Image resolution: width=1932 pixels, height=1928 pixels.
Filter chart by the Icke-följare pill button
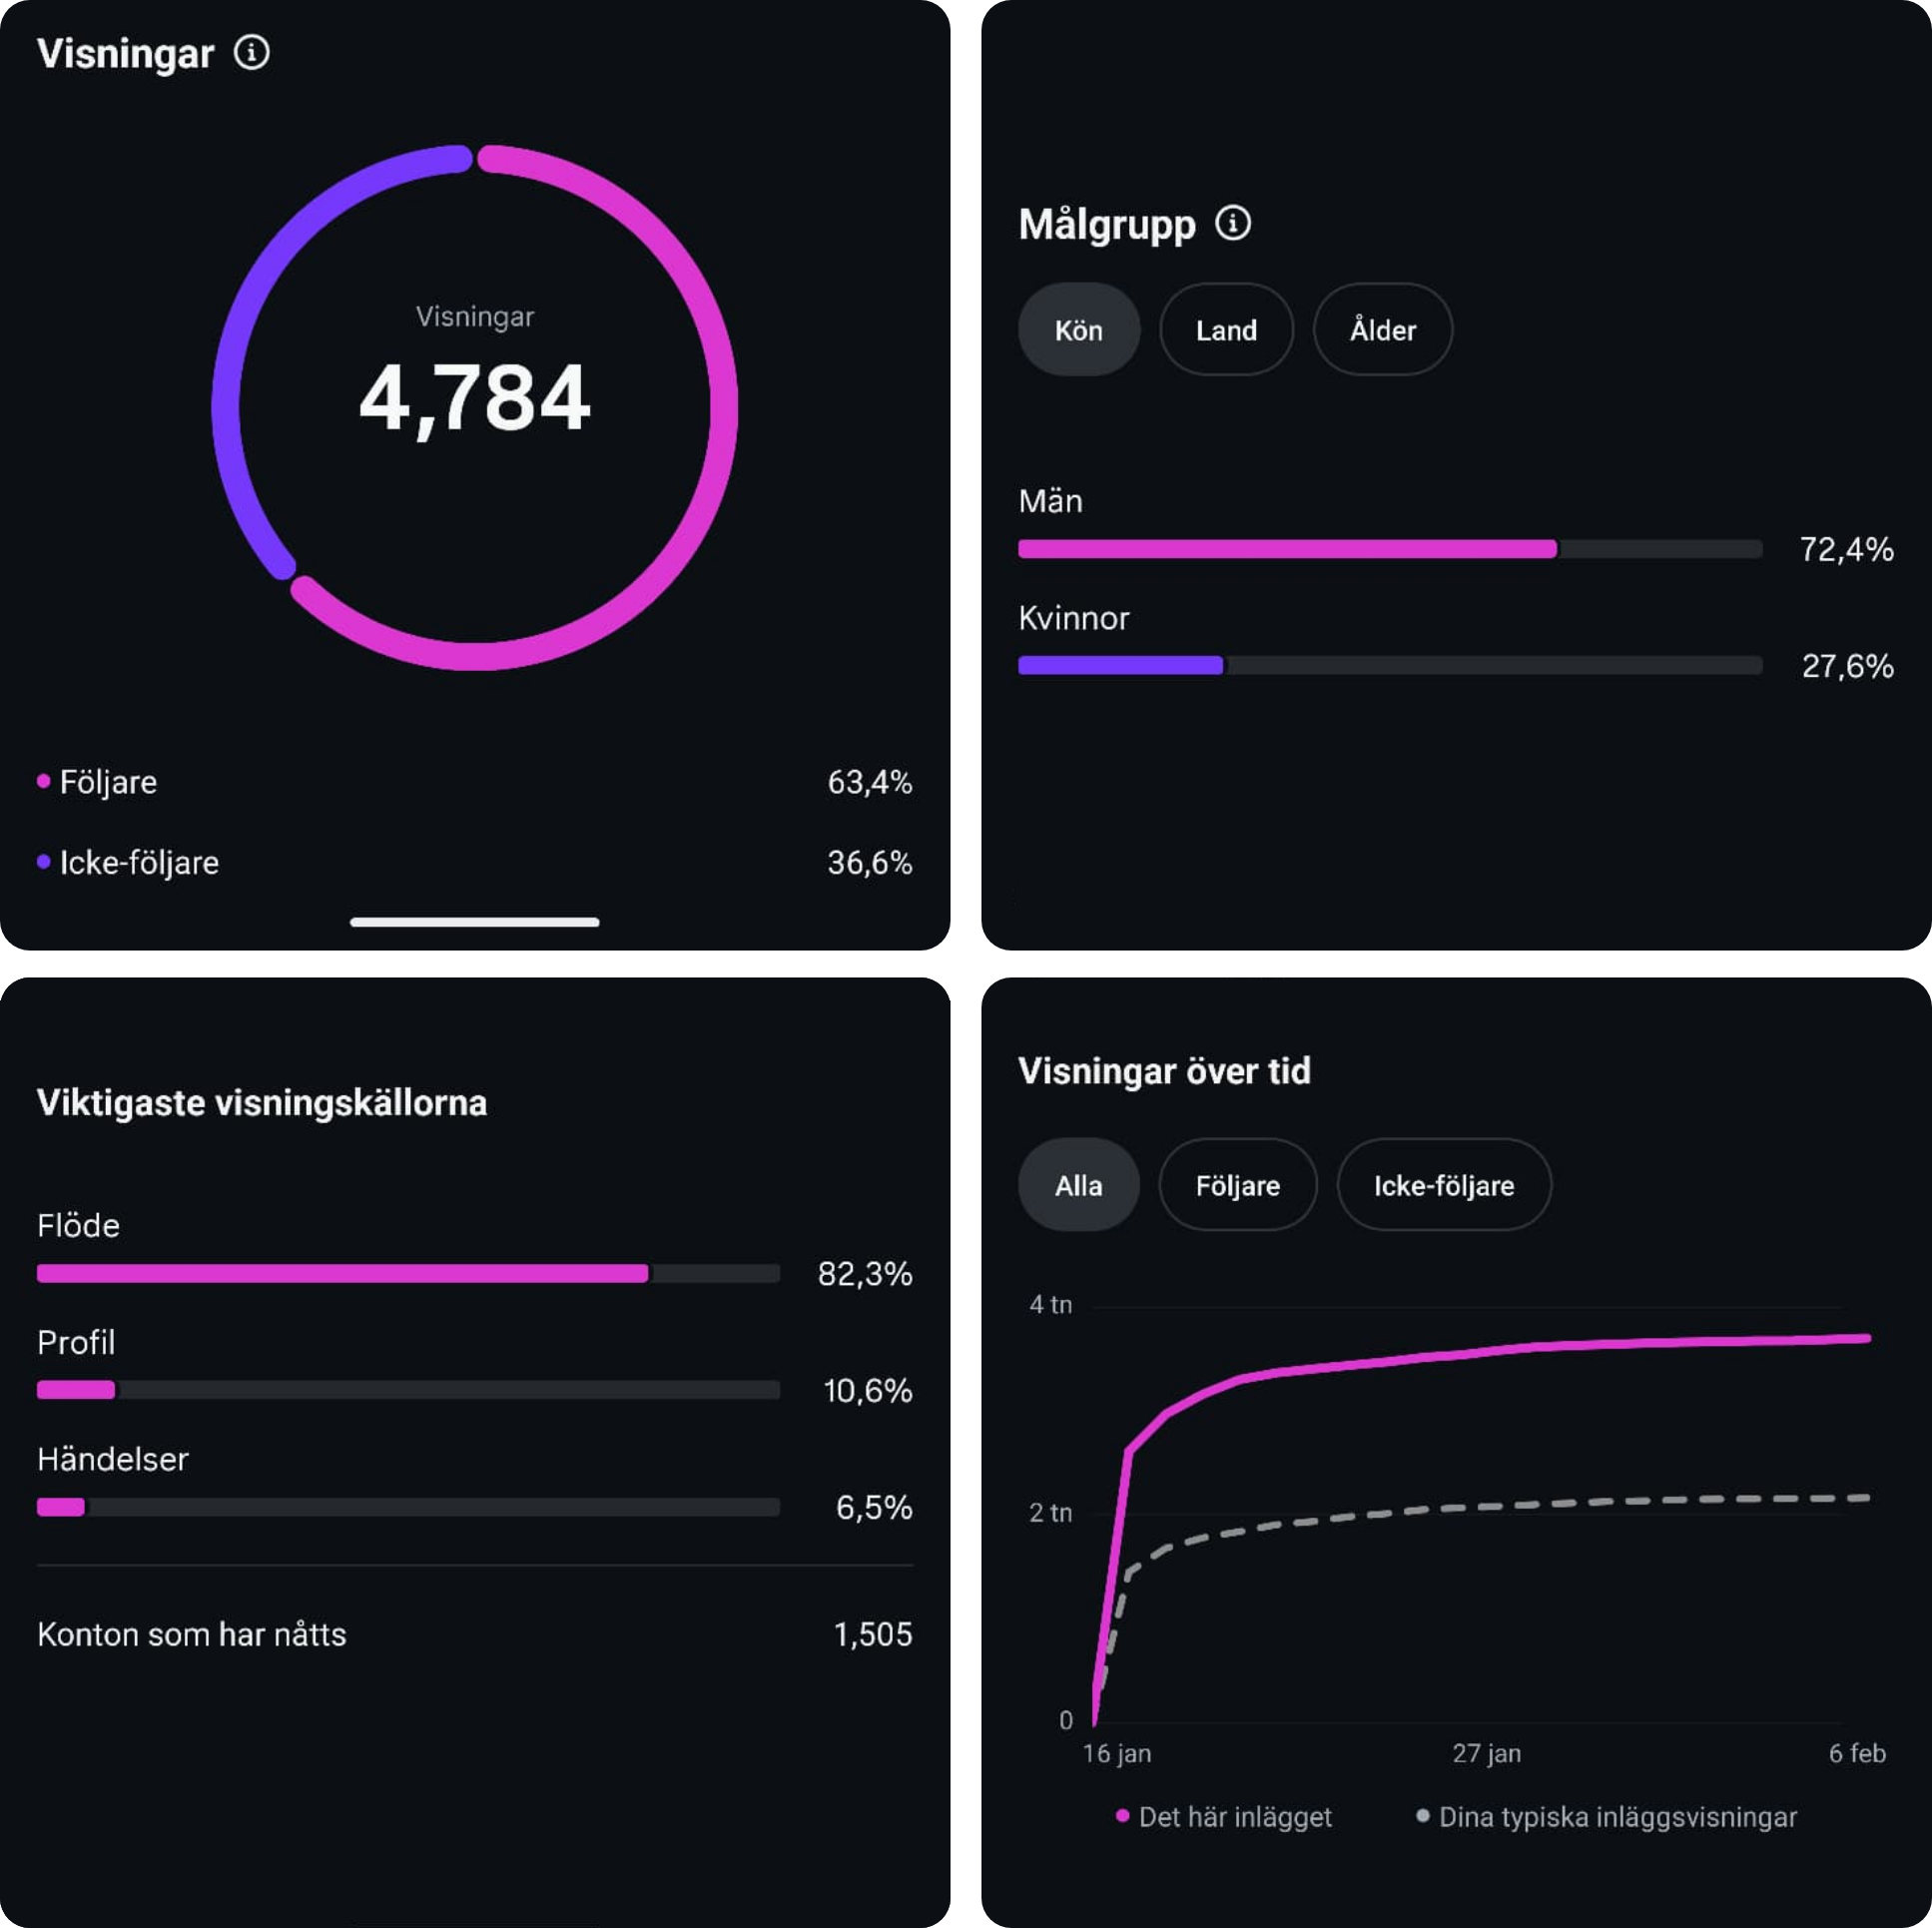pos(1443,1185)
